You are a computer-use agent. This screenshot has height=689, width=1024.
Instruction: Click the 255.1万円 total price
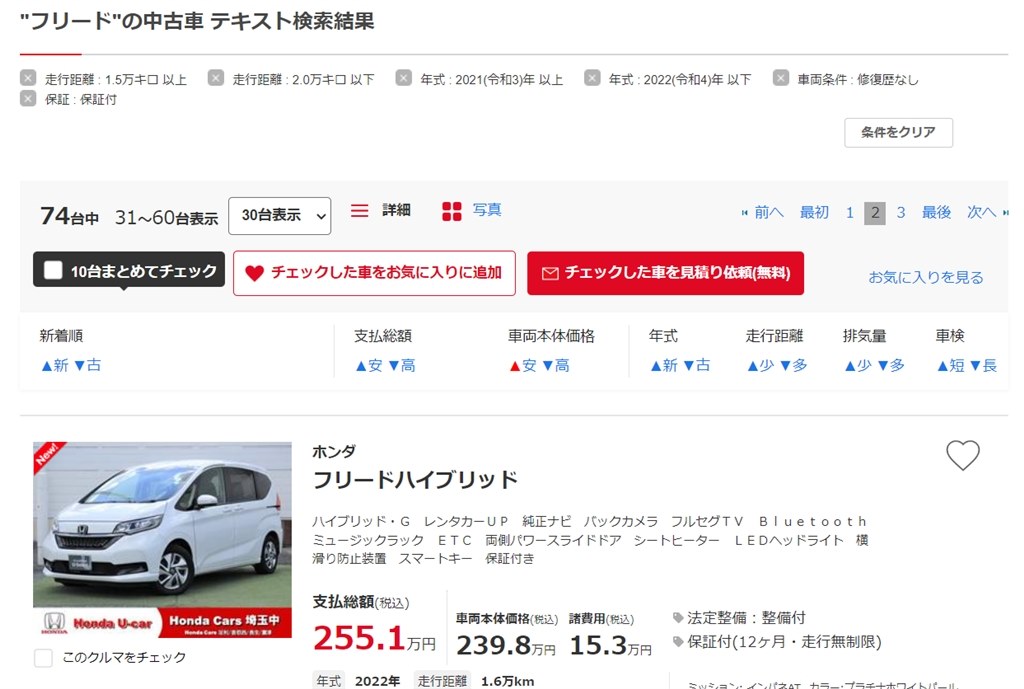[374, 638]
